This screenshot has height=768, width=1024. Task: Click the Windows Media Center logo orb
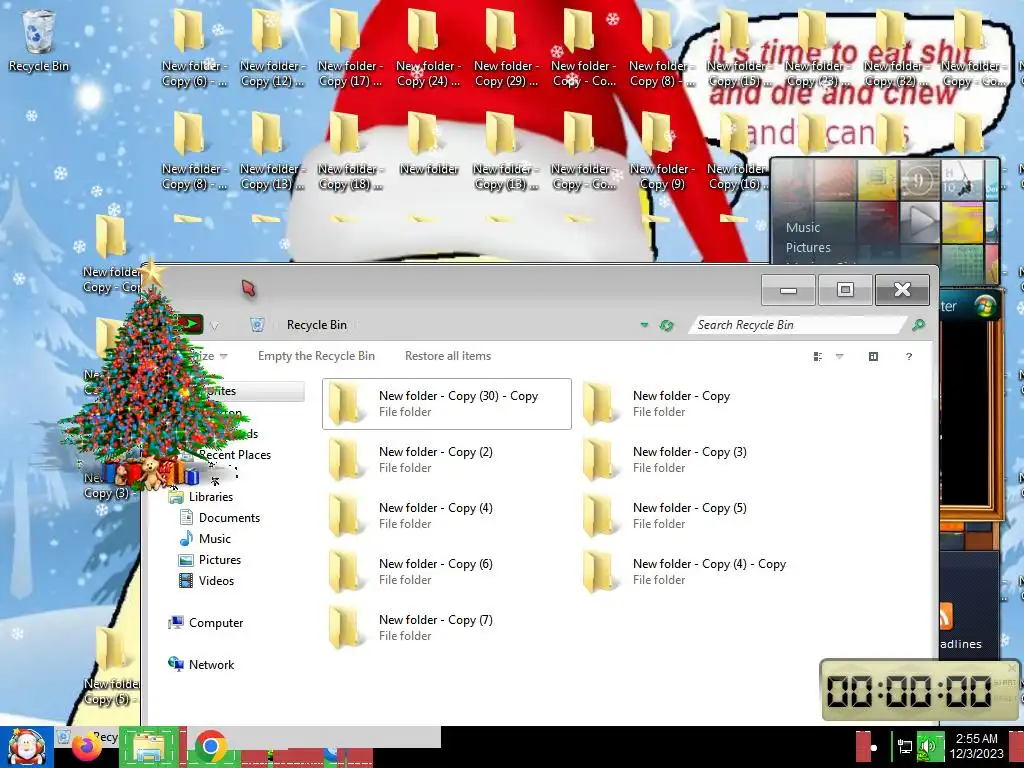985,306
